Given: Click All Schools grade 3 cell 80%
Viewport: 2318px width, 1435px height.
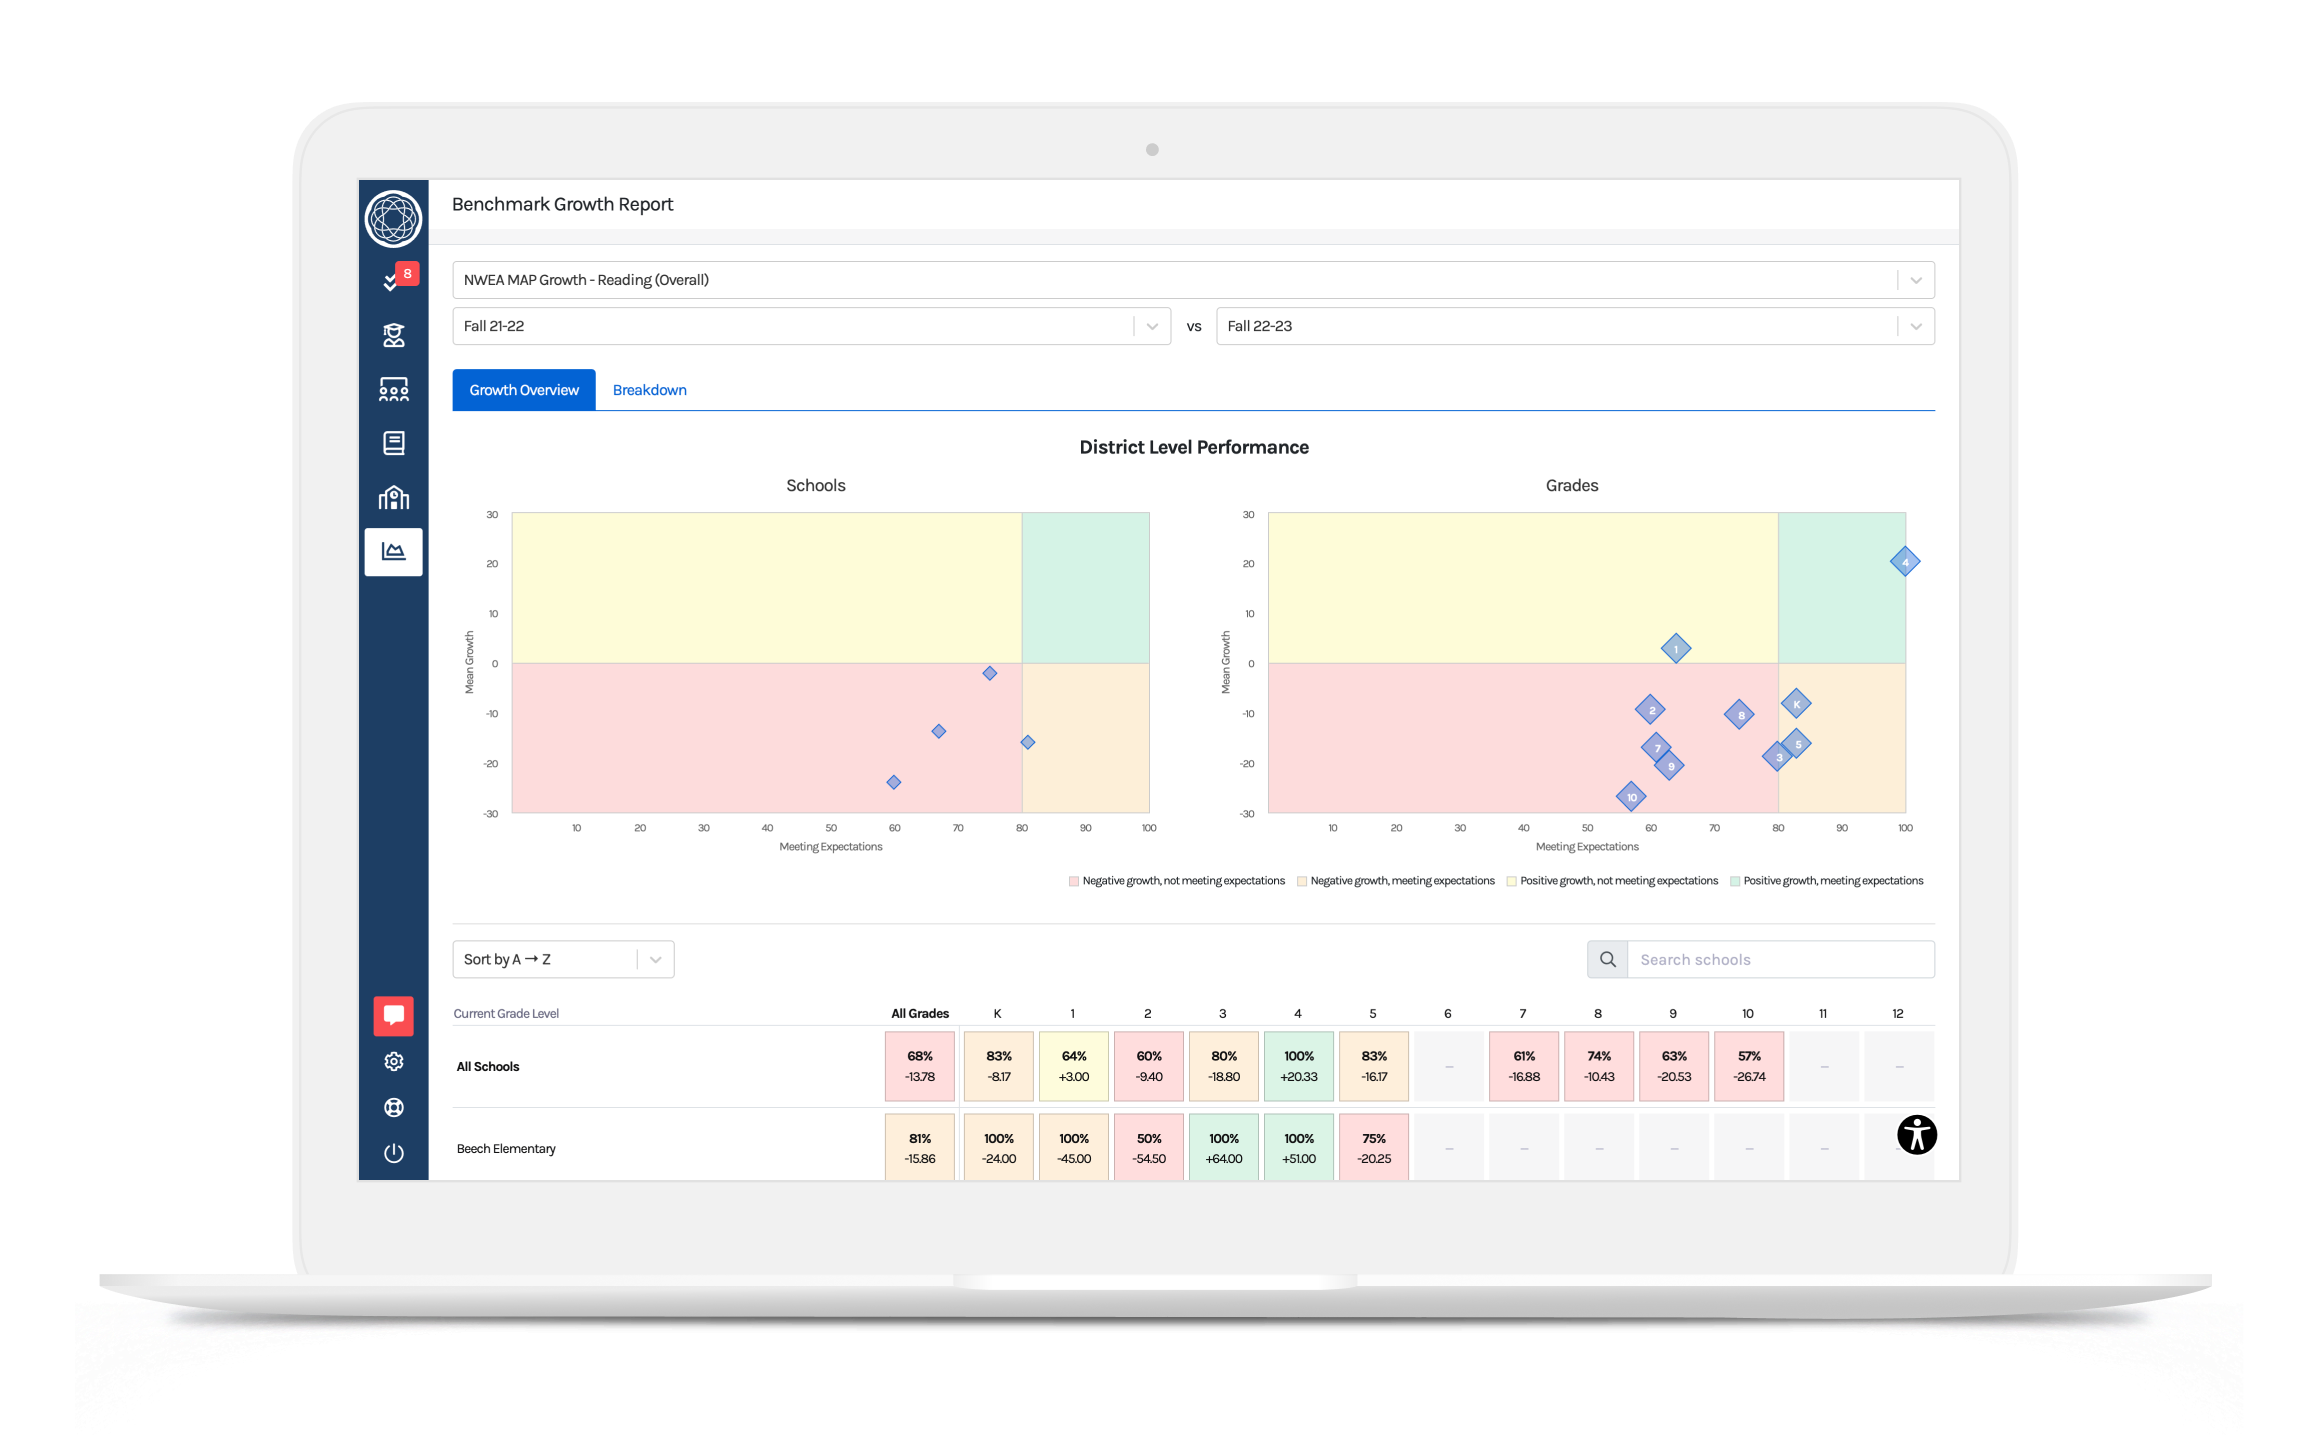Looking at the screenshot, I should [x=1224, y=1067].
